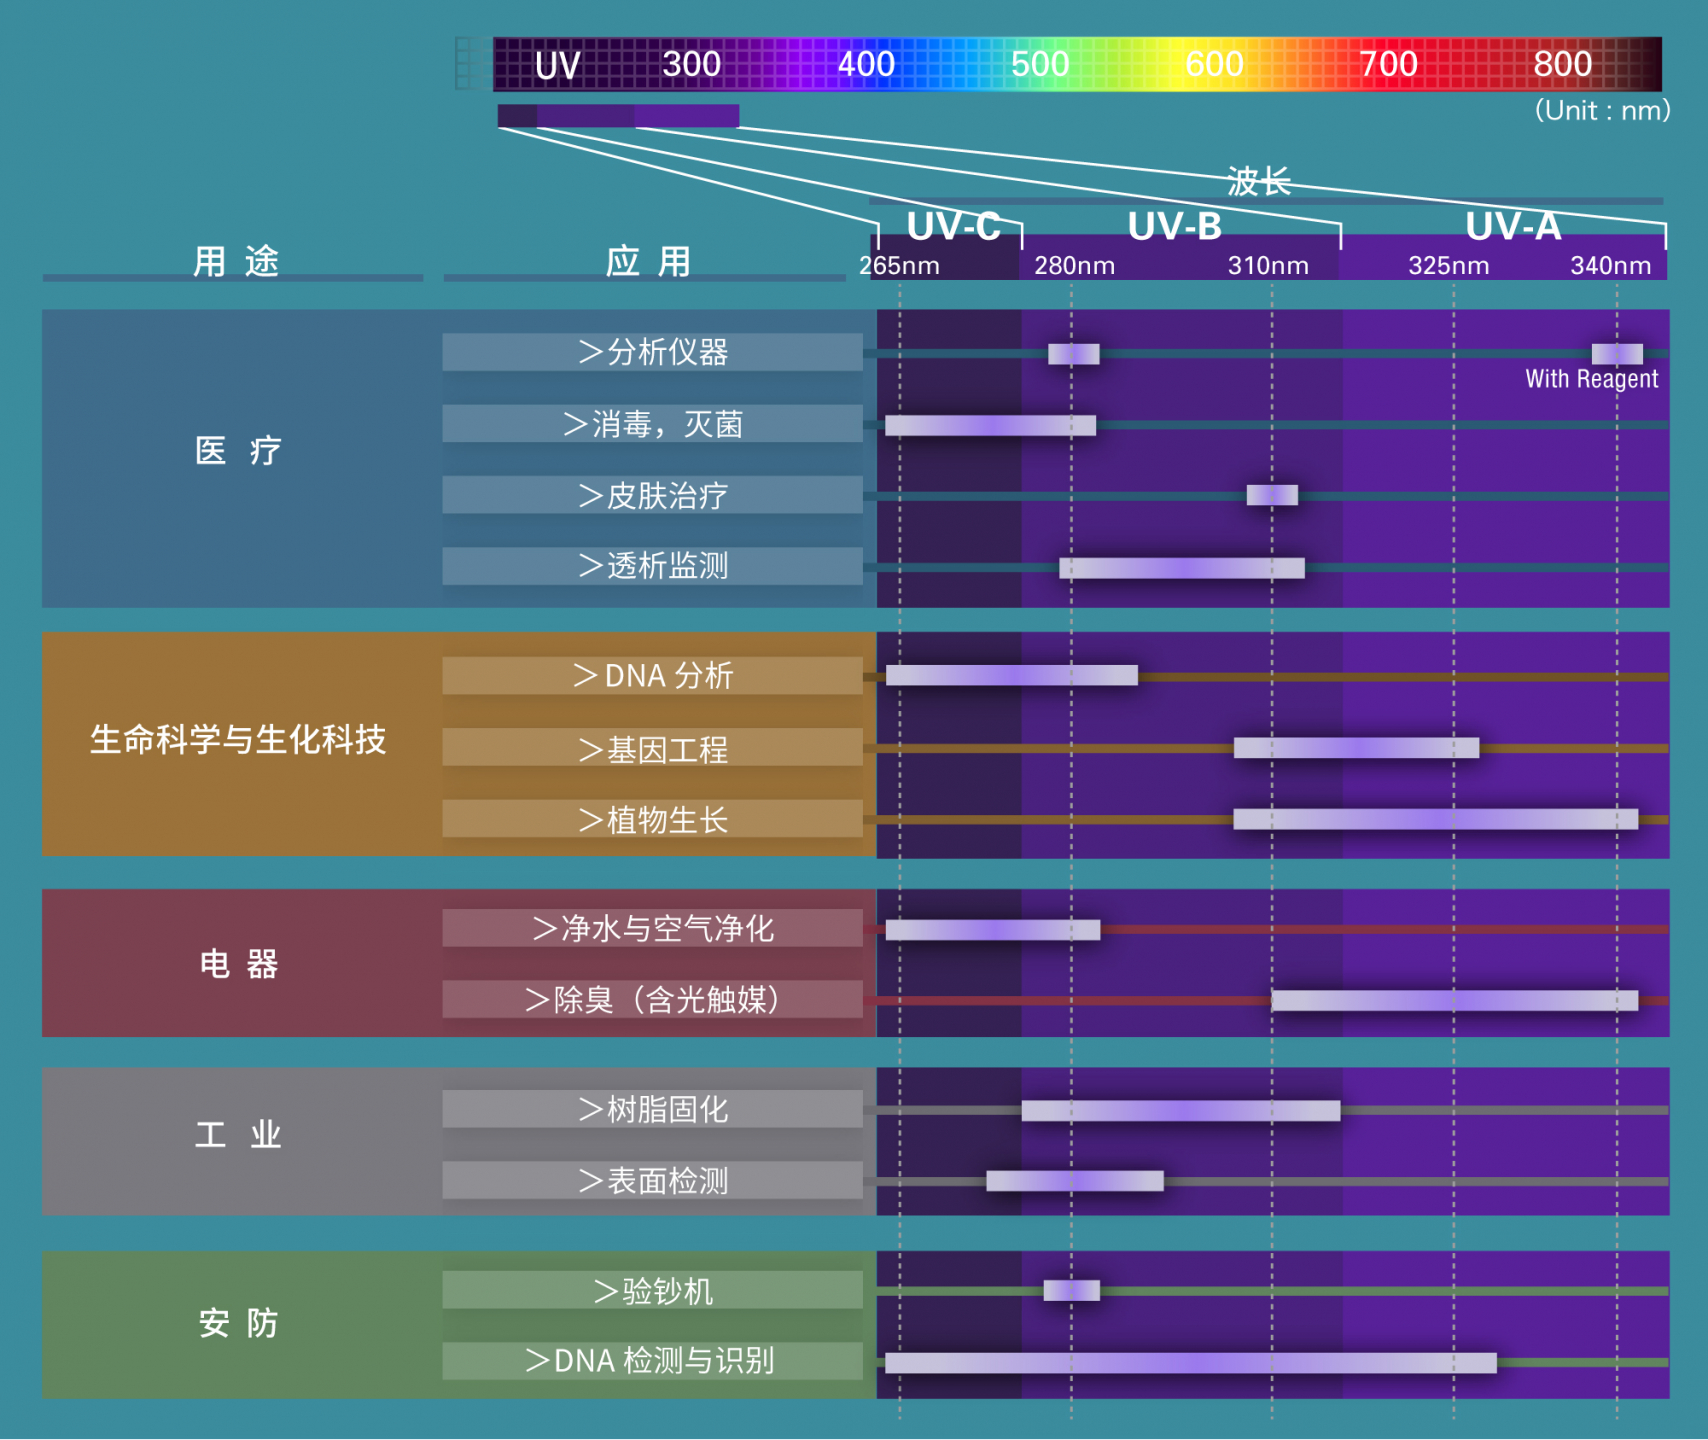Select the >树脂固化 application label
The width and height of the screenshot is (1708, 1440).
point(652,1109)
